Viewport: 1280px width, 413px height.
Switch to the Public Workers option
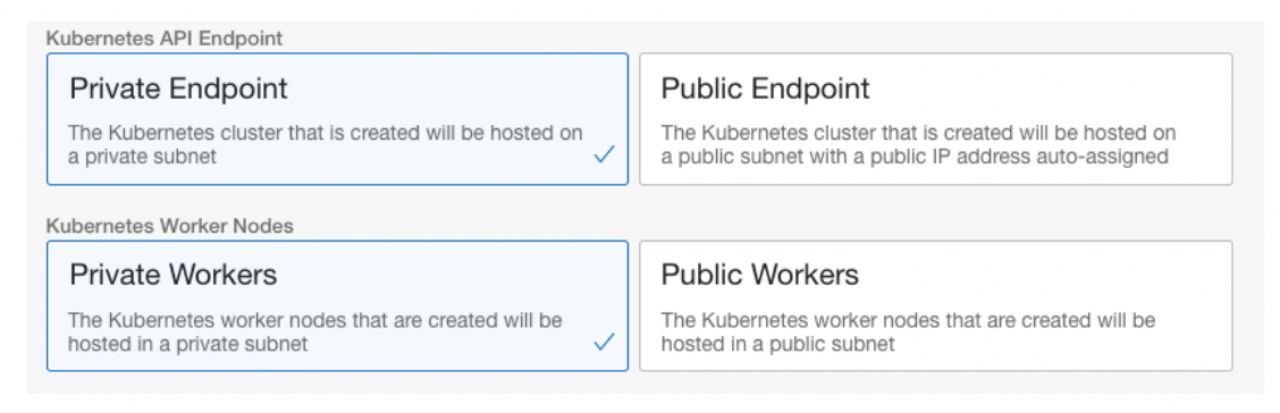point(935,305)
